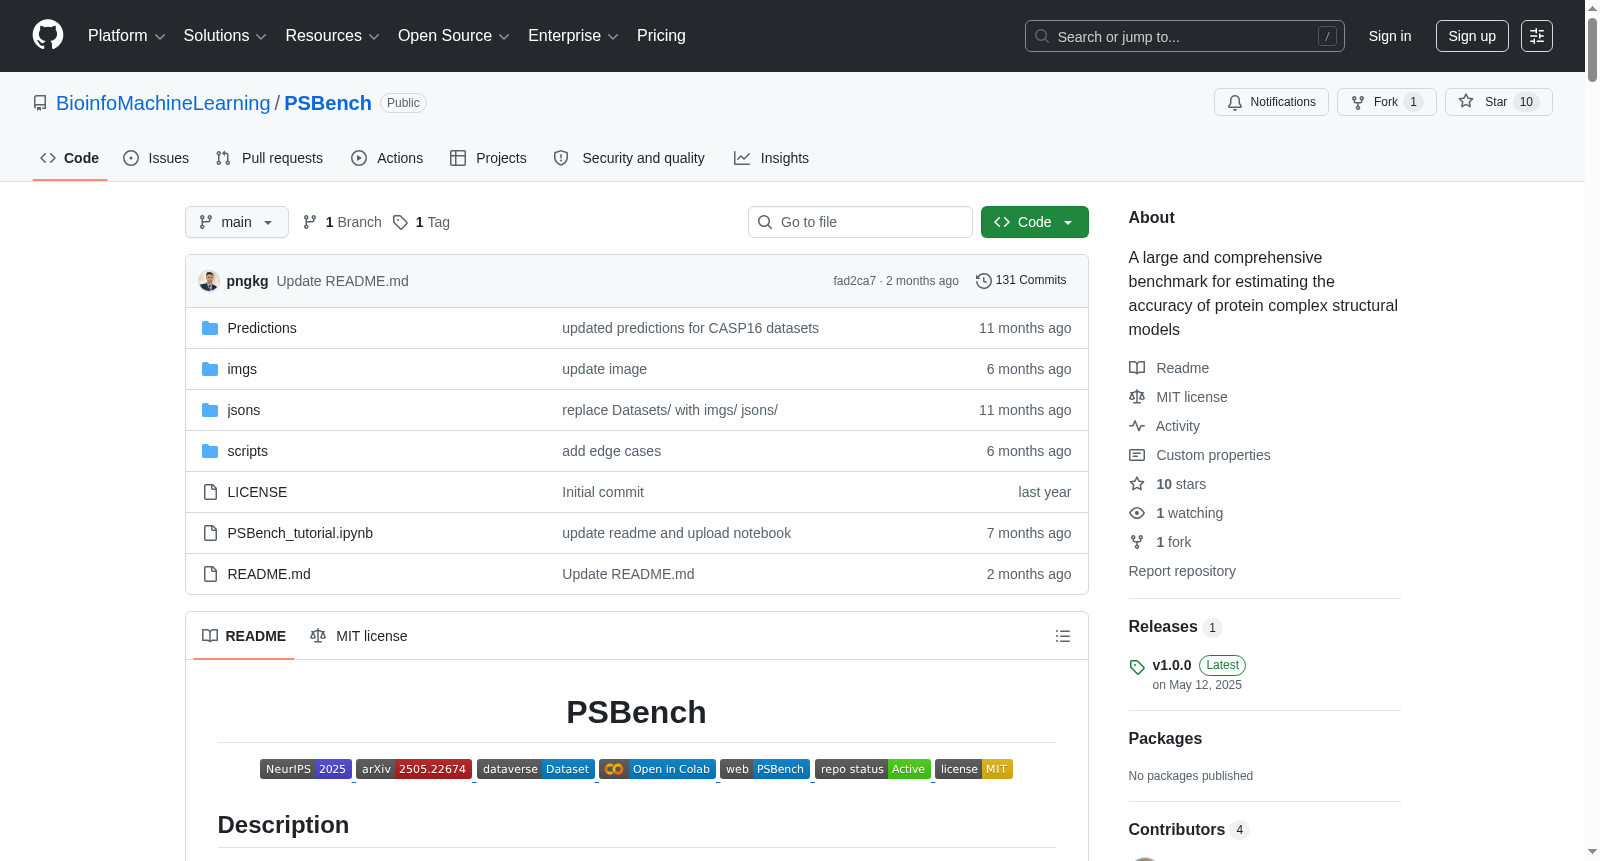Switch to the Pull requests tab
Viewport: 1600px width, 861px height.
(269, 158)
